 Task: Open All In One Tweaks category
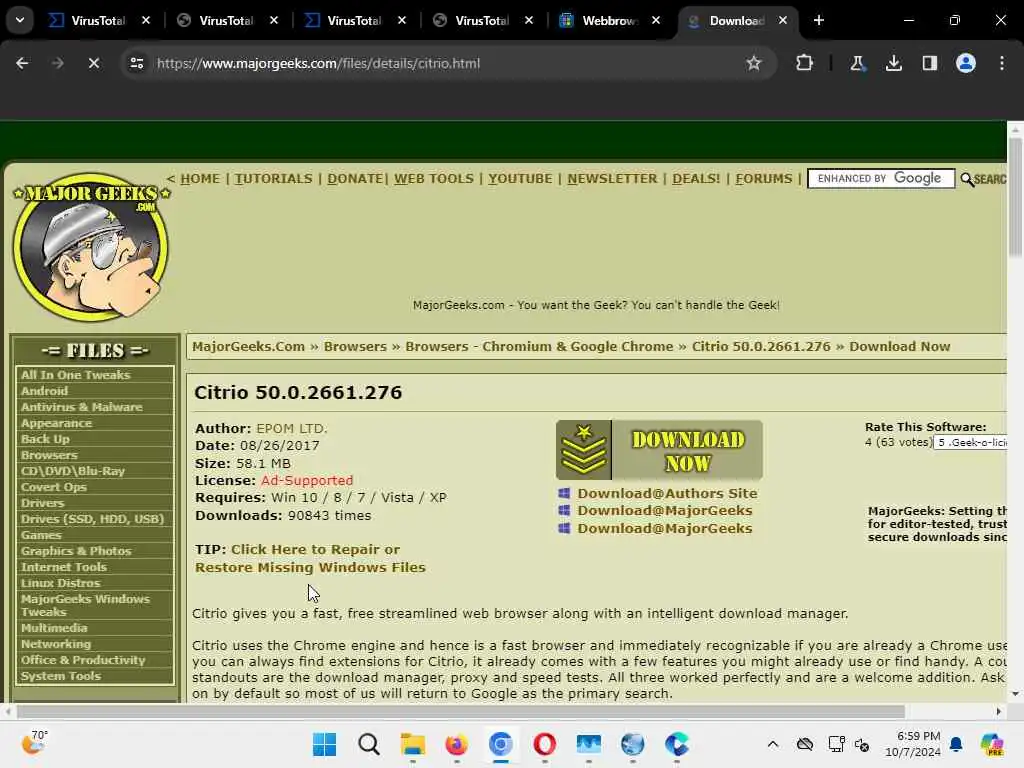75,375
